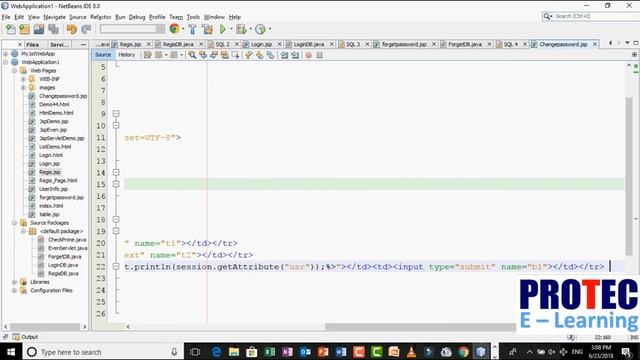Switch to the ForgetDB.java editor tab
This screenshot has height=360, width=640.
[465, 44]
